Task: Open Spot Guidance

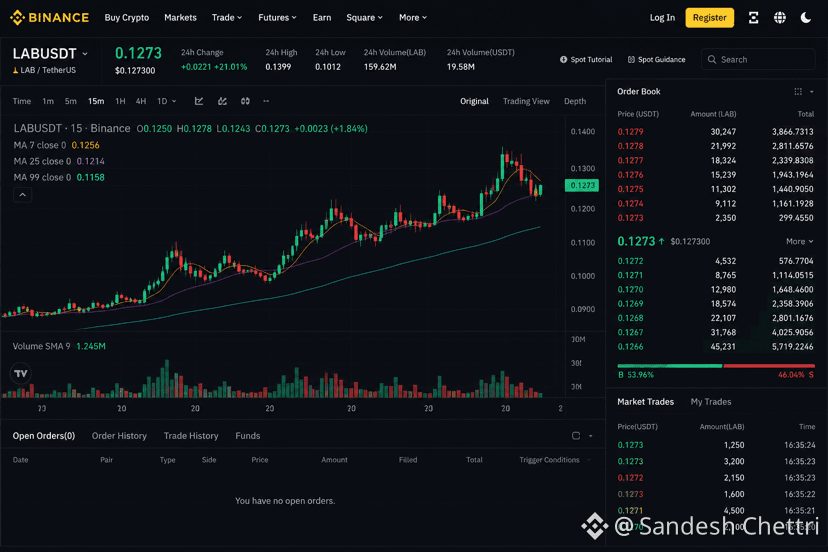Action: click(x=656, y=60)
